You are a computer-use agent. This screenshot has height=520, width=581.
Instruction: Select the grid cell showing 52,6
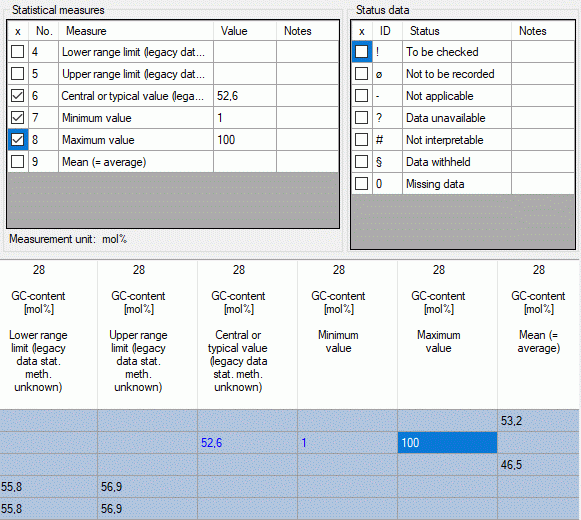pos(247,443)
